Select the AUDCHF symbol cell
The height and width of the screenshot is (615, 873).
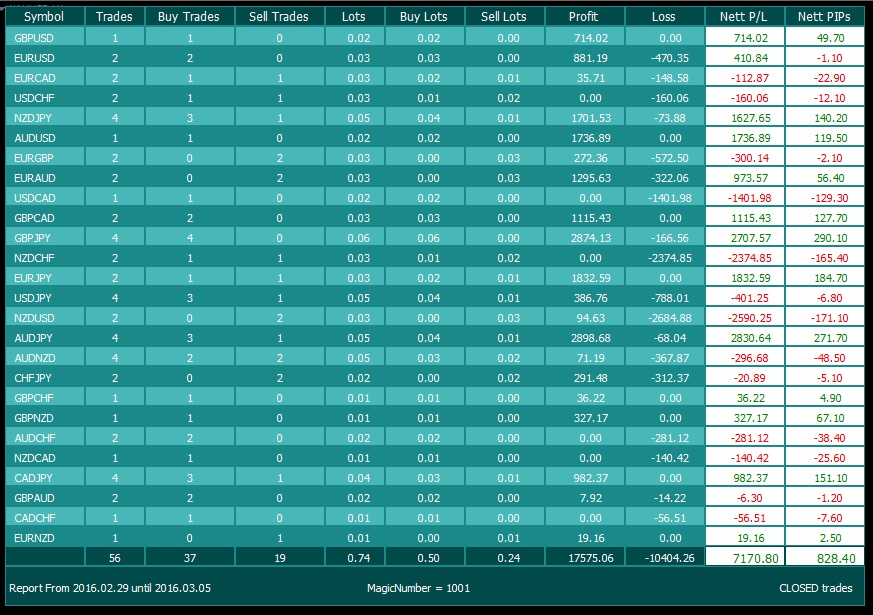[x=45, y=439]
